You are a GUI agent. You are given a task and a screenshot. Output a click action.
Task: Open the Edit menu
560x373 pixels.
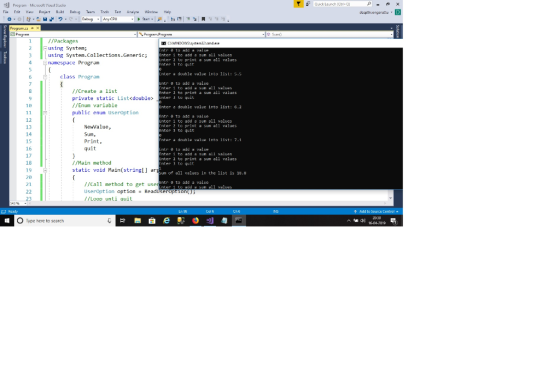coord(17,12)
